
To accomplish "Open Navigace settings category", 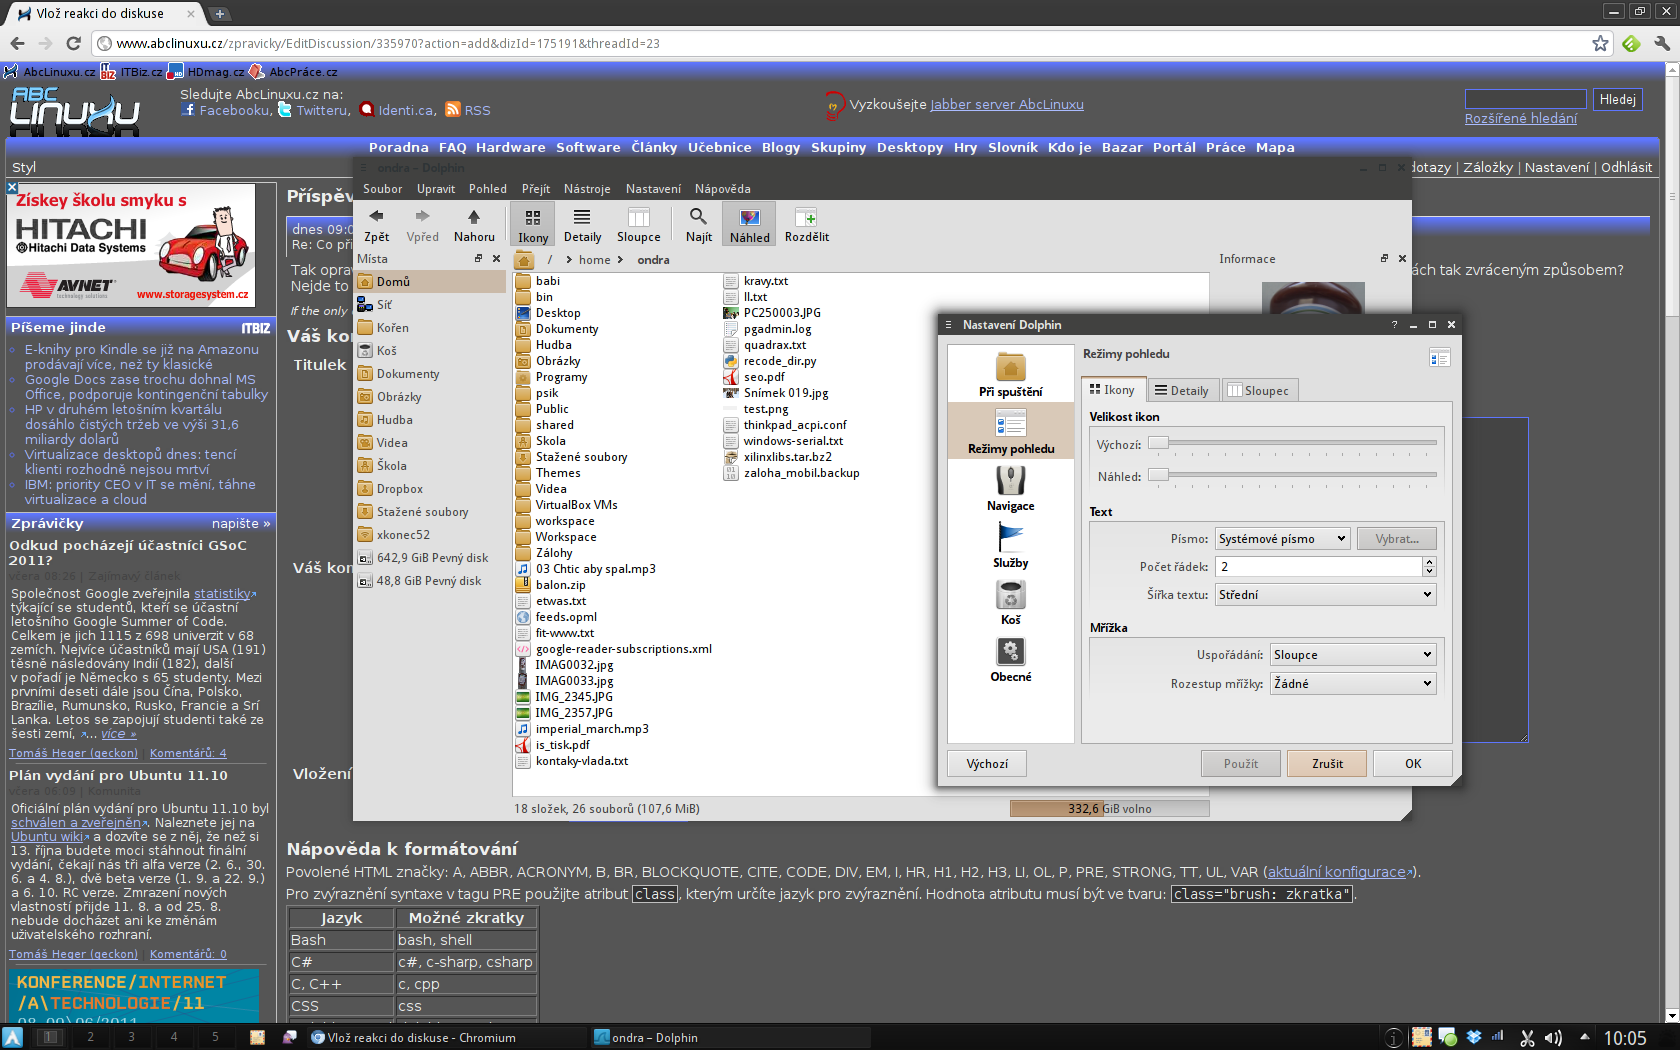I will click(1010, 489).
